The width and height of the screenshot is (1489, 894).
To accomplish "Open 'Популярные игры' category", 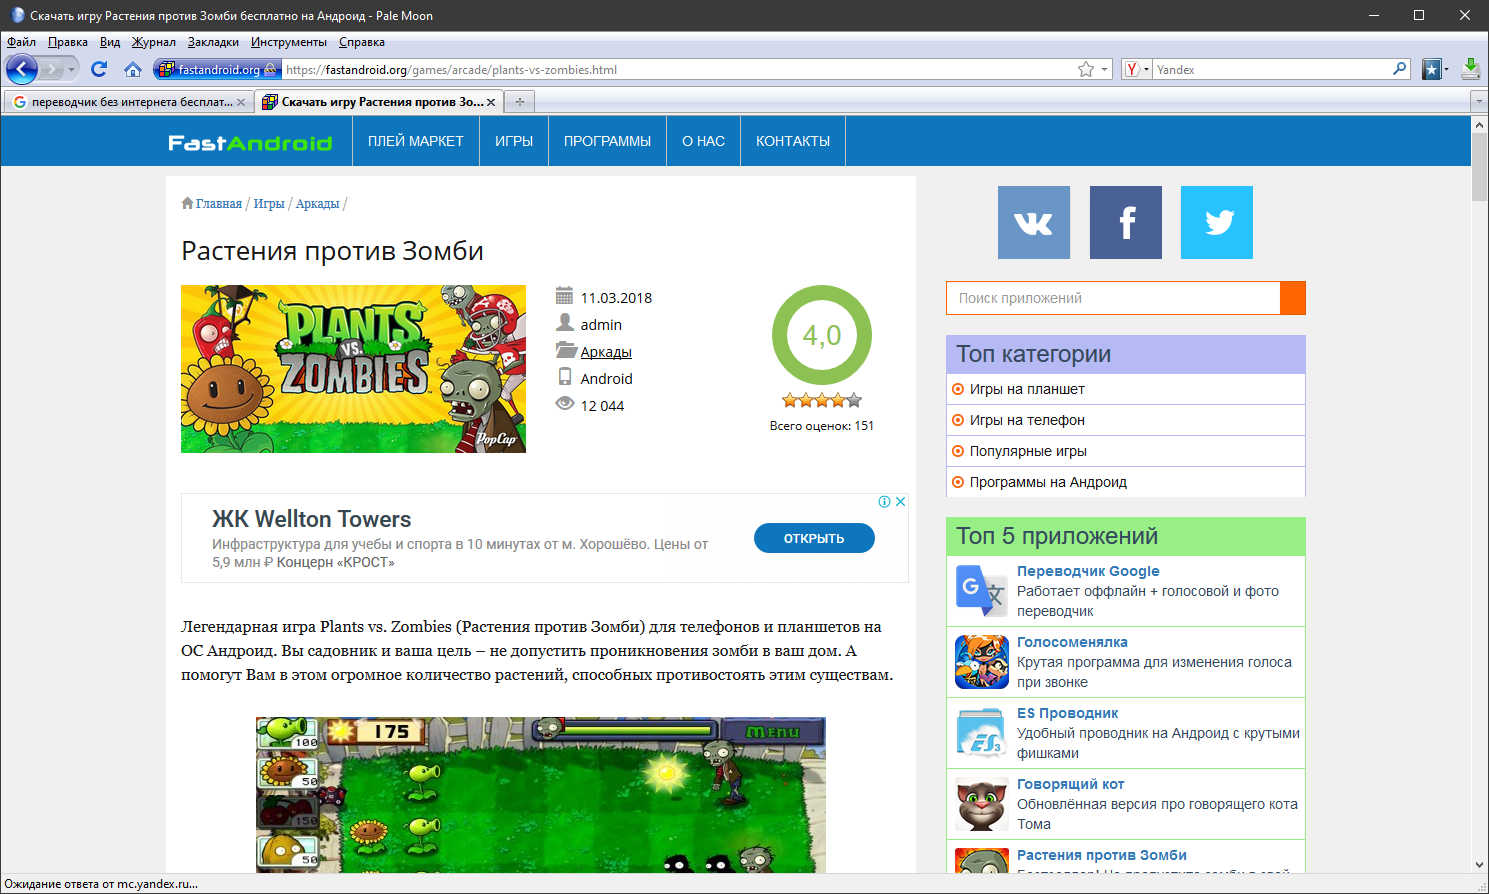I will [x=1028, y=451].
